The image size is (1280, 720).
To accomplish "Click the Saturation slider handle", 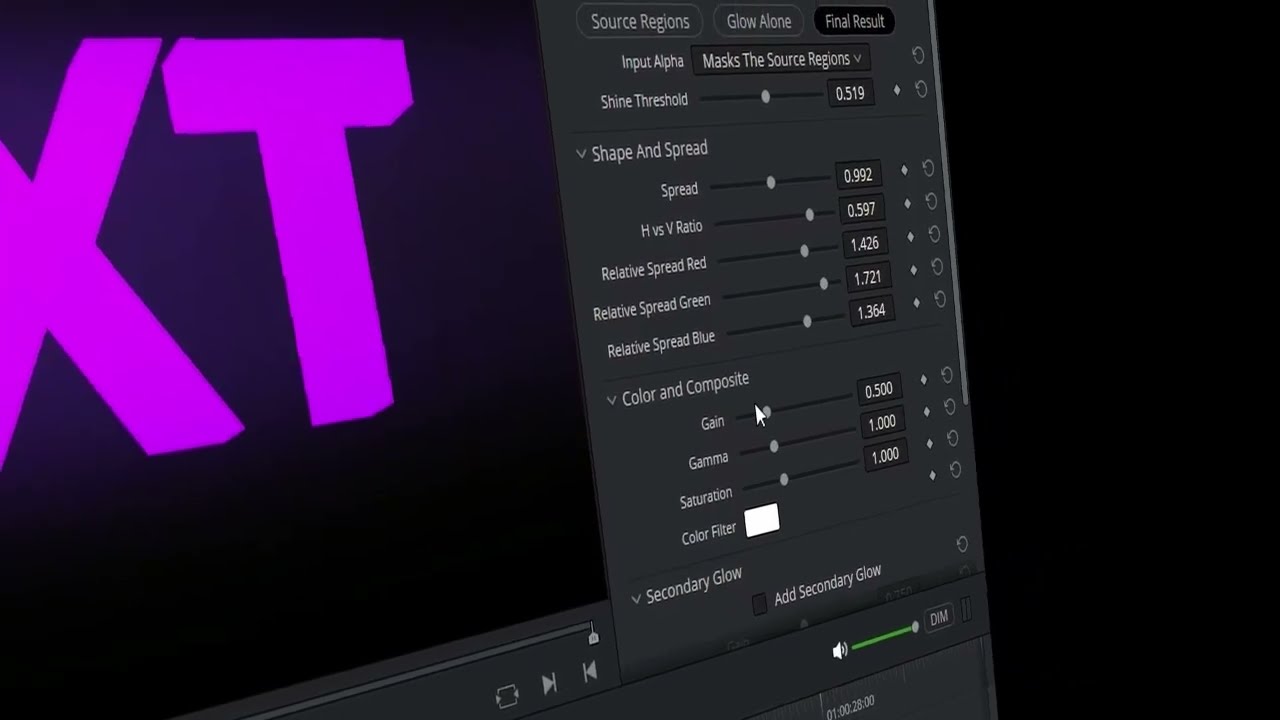I will 784,480.
